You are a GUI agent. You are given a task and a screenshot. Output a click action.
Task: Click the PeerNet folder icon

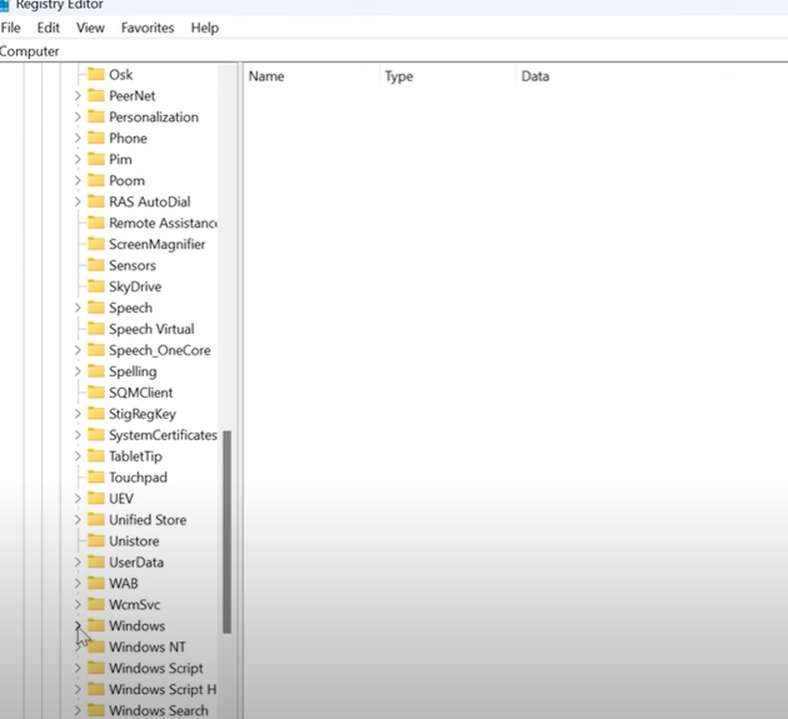coord(95,95)
